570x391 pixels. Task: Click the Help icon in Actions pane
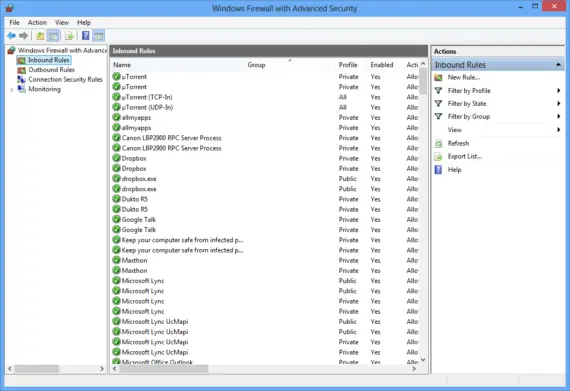(x=438, y=170)
